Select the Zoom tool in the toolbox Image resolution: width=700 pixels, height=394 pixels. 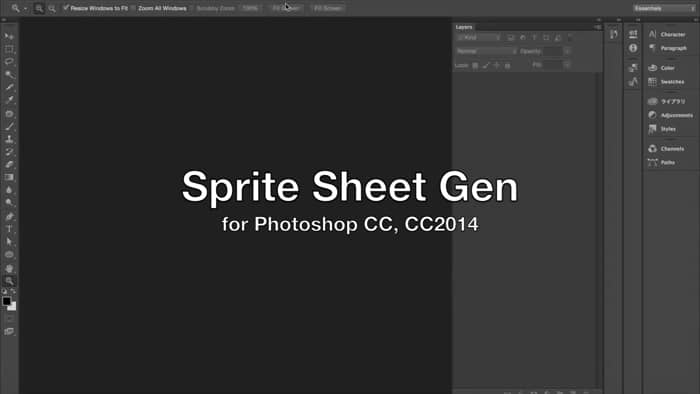pyautogui.click(x=9, y=281)
